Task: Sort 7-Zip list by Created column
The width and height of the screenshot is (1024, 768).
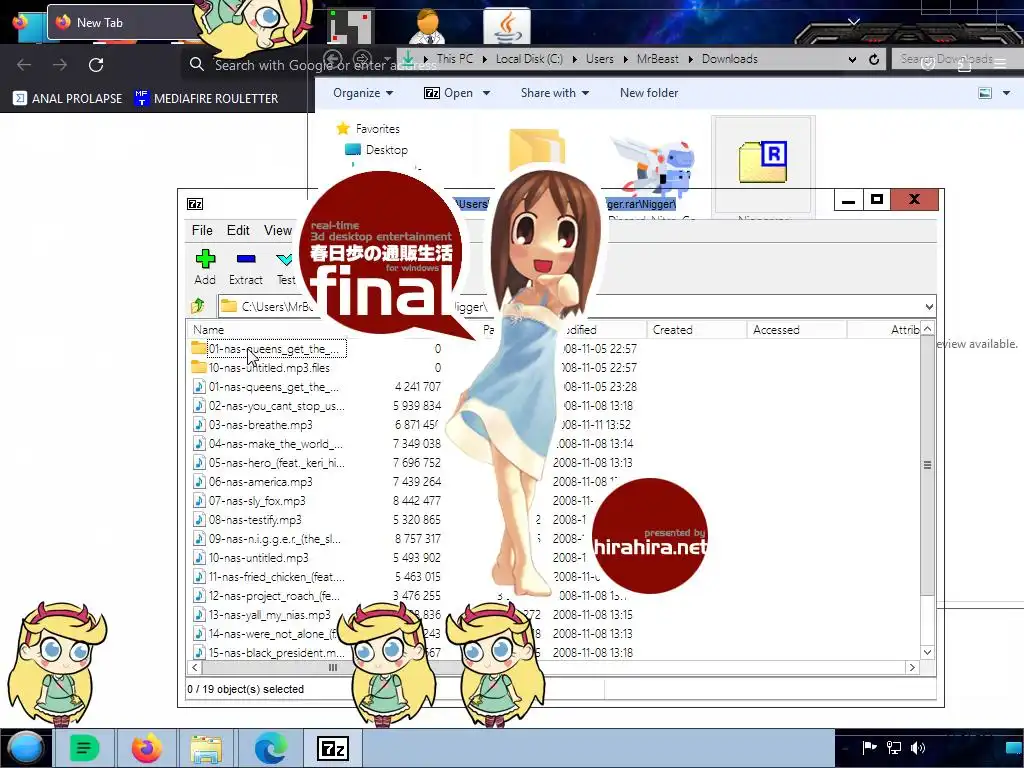Action: pos(673,330)
